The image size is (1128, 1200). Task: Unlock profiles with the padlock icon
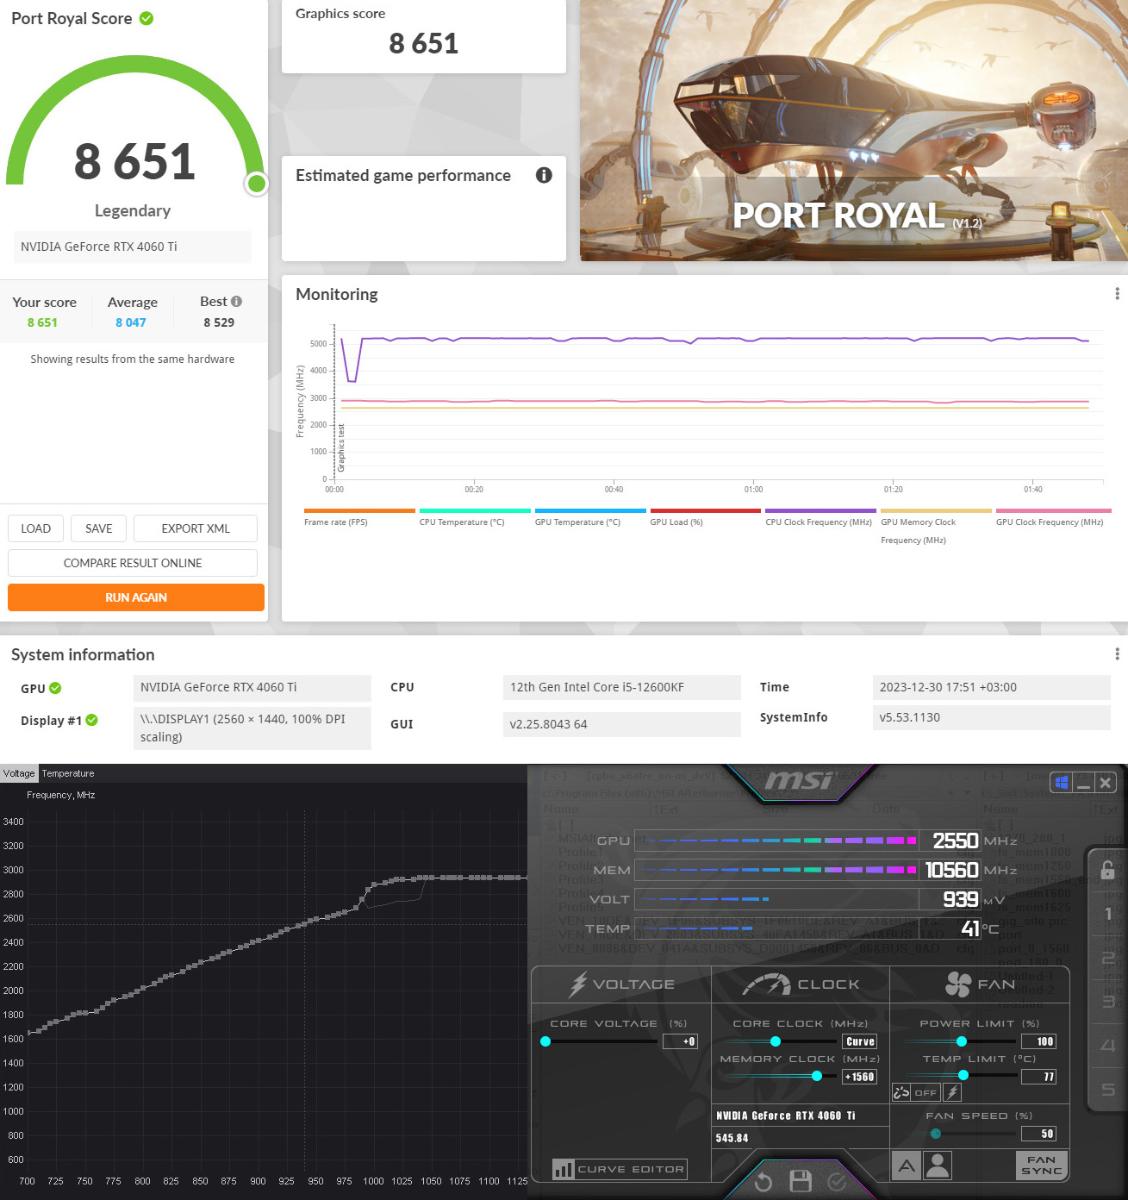(1107, 870)
